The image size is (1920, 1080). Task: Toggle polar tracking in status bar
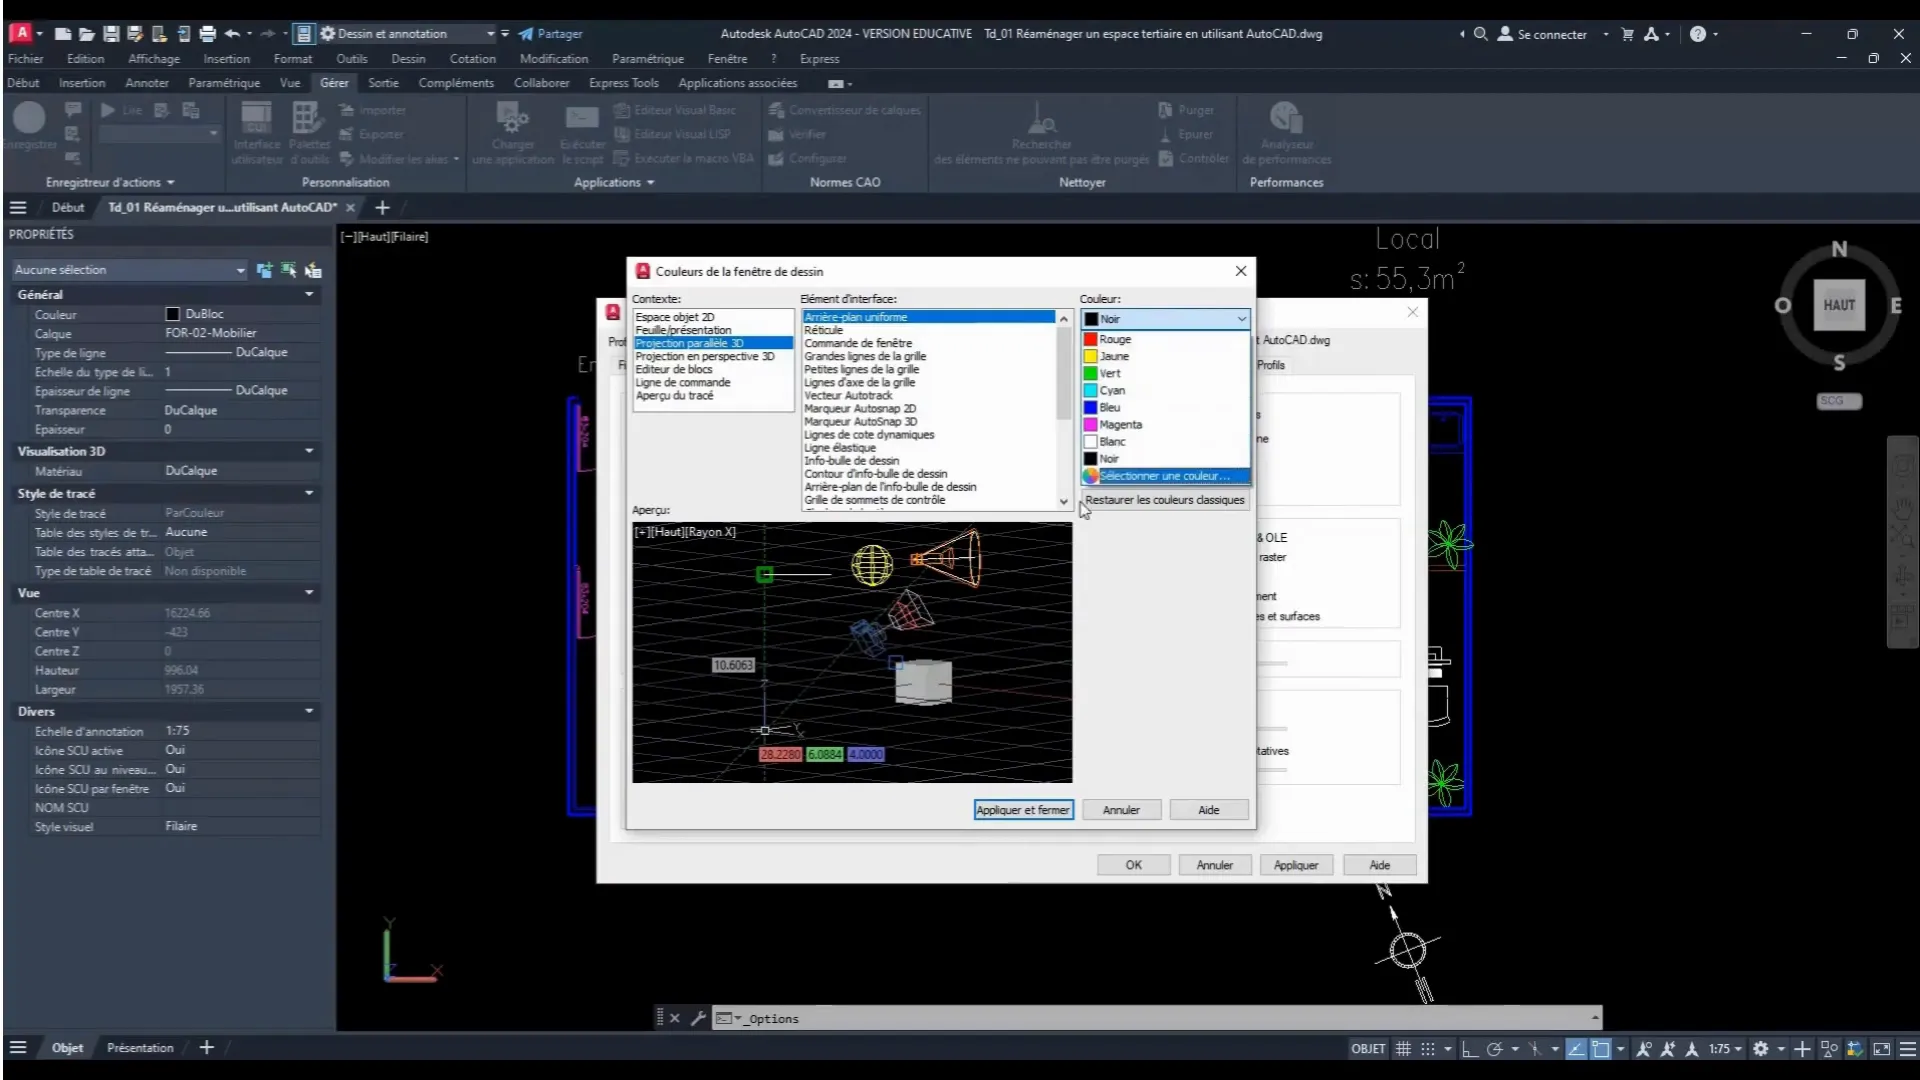click(1495, 1049)
